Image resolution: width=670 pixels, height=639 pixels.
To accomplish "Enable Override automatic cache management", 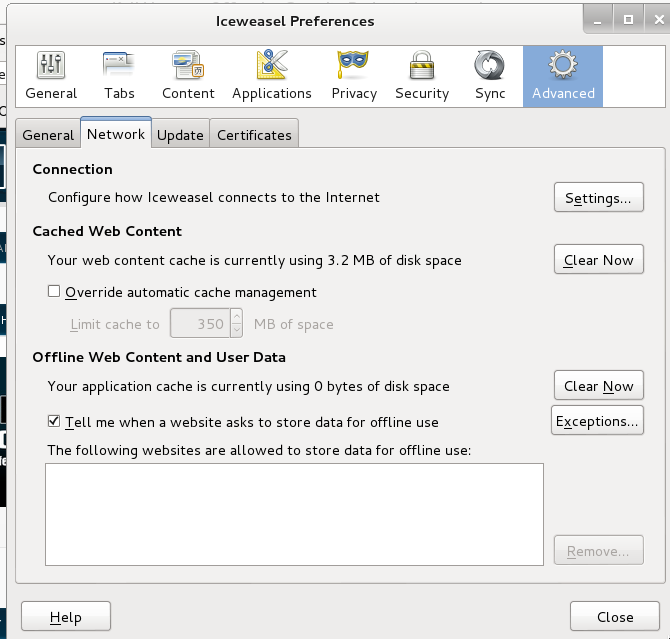I will [54, 292].
